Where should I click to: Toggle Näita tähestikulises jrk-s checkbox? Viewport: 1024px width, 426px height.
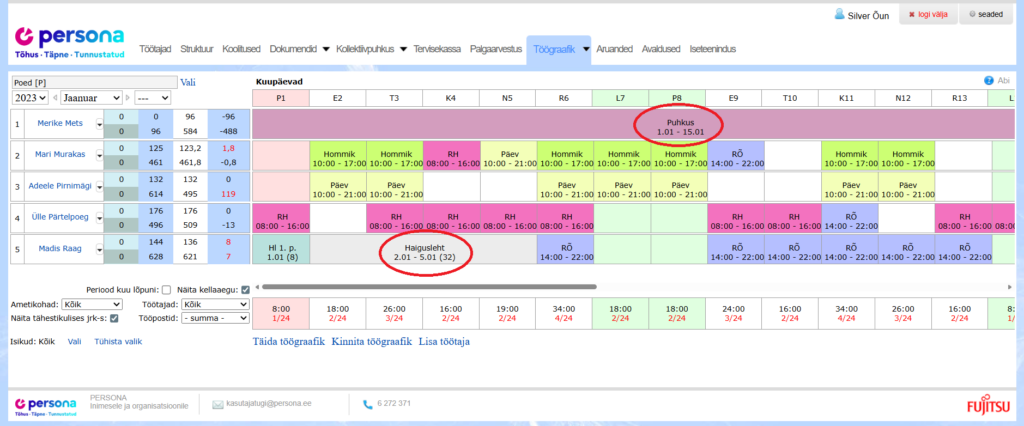[x=113, y=318]
